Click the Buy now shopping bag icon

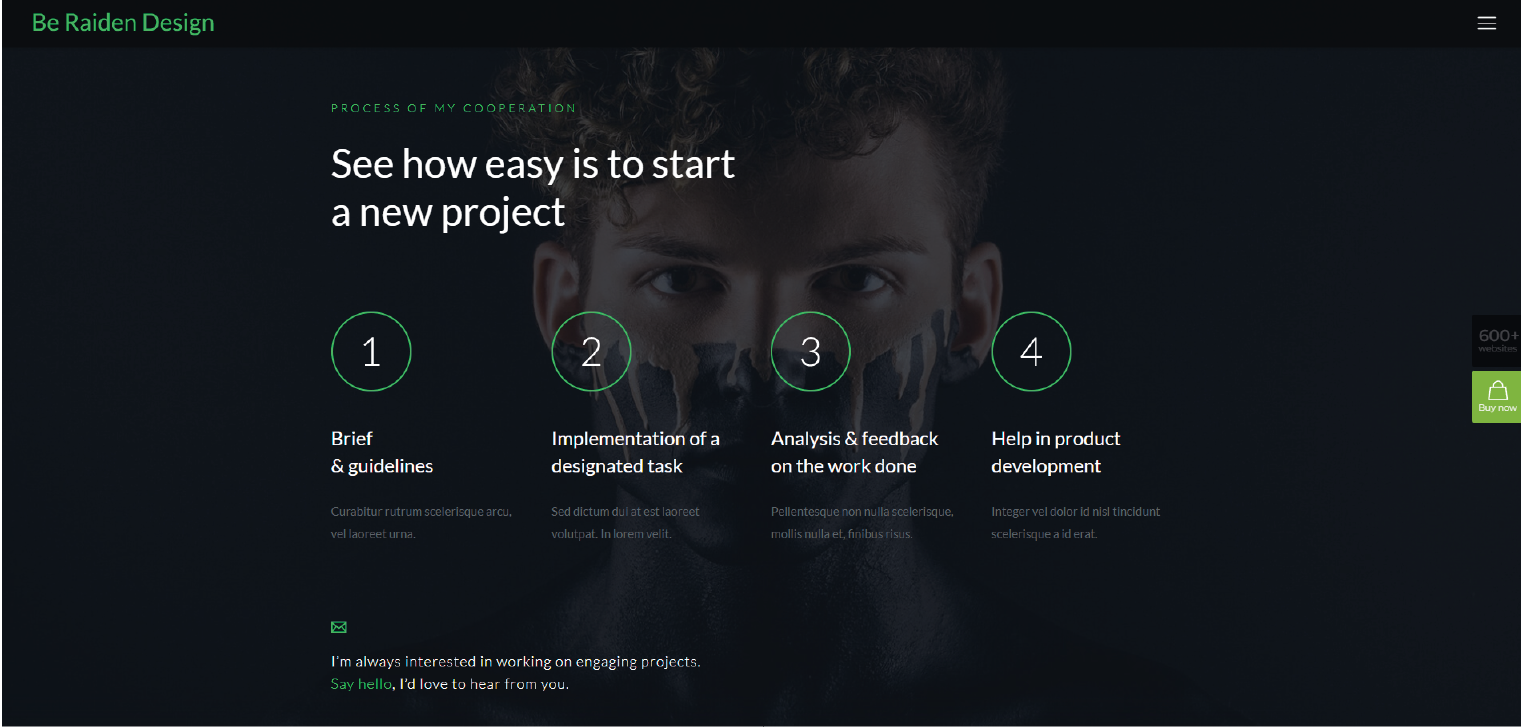pos(1496,397)
